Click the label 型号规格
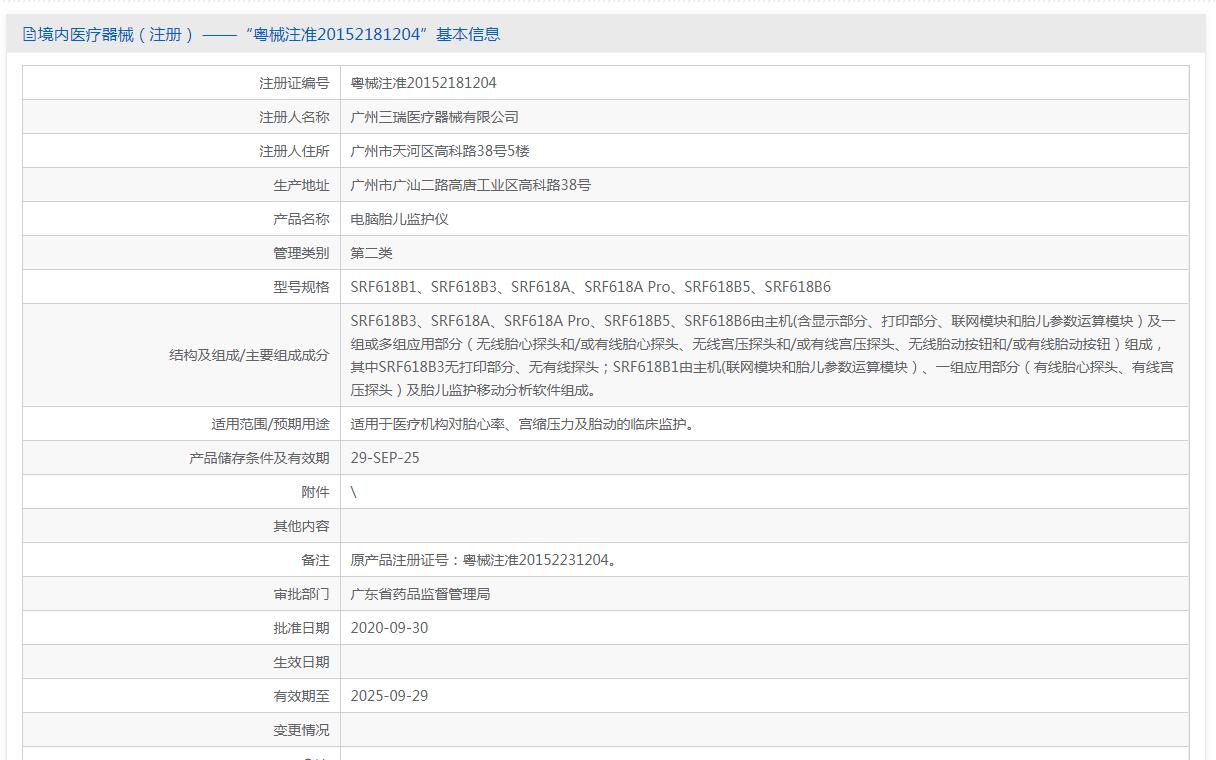 301,287
